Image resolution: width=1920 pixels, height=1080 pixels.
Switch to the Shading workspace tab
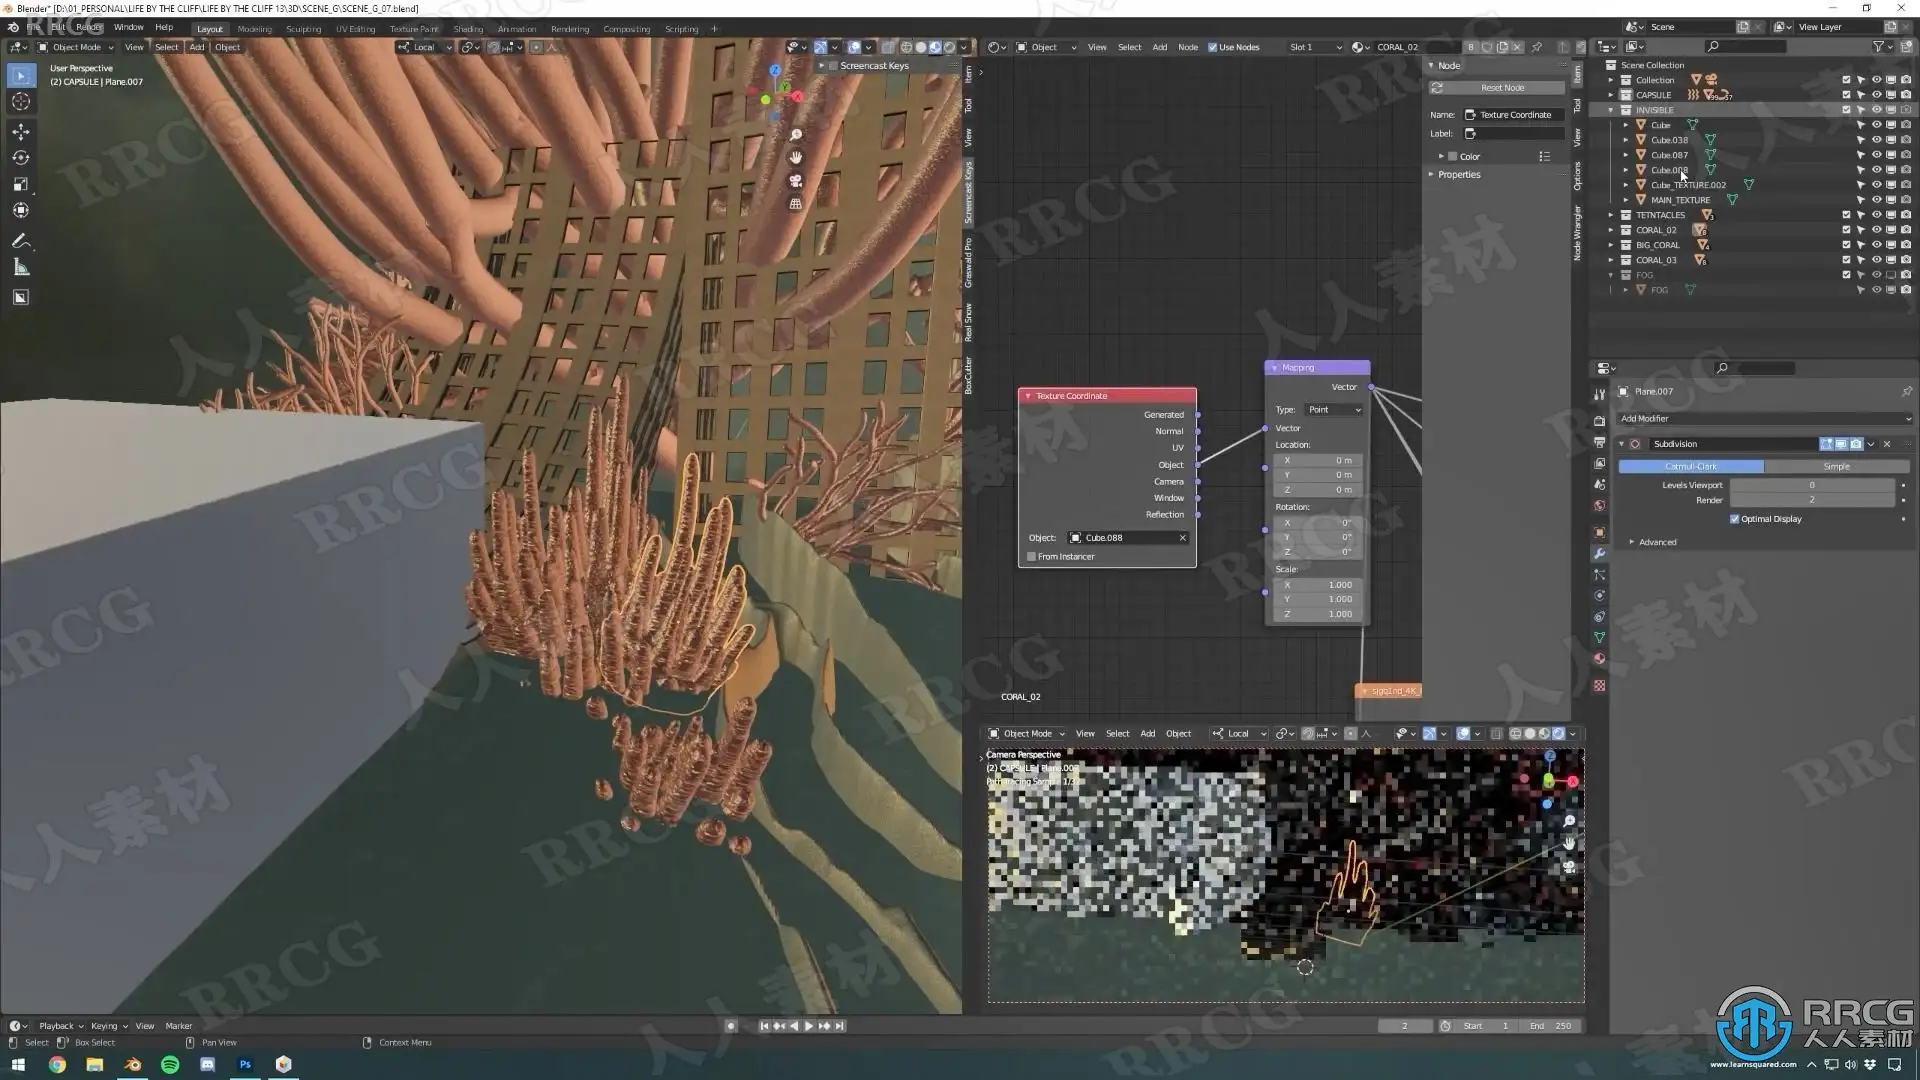pos(467,29)
